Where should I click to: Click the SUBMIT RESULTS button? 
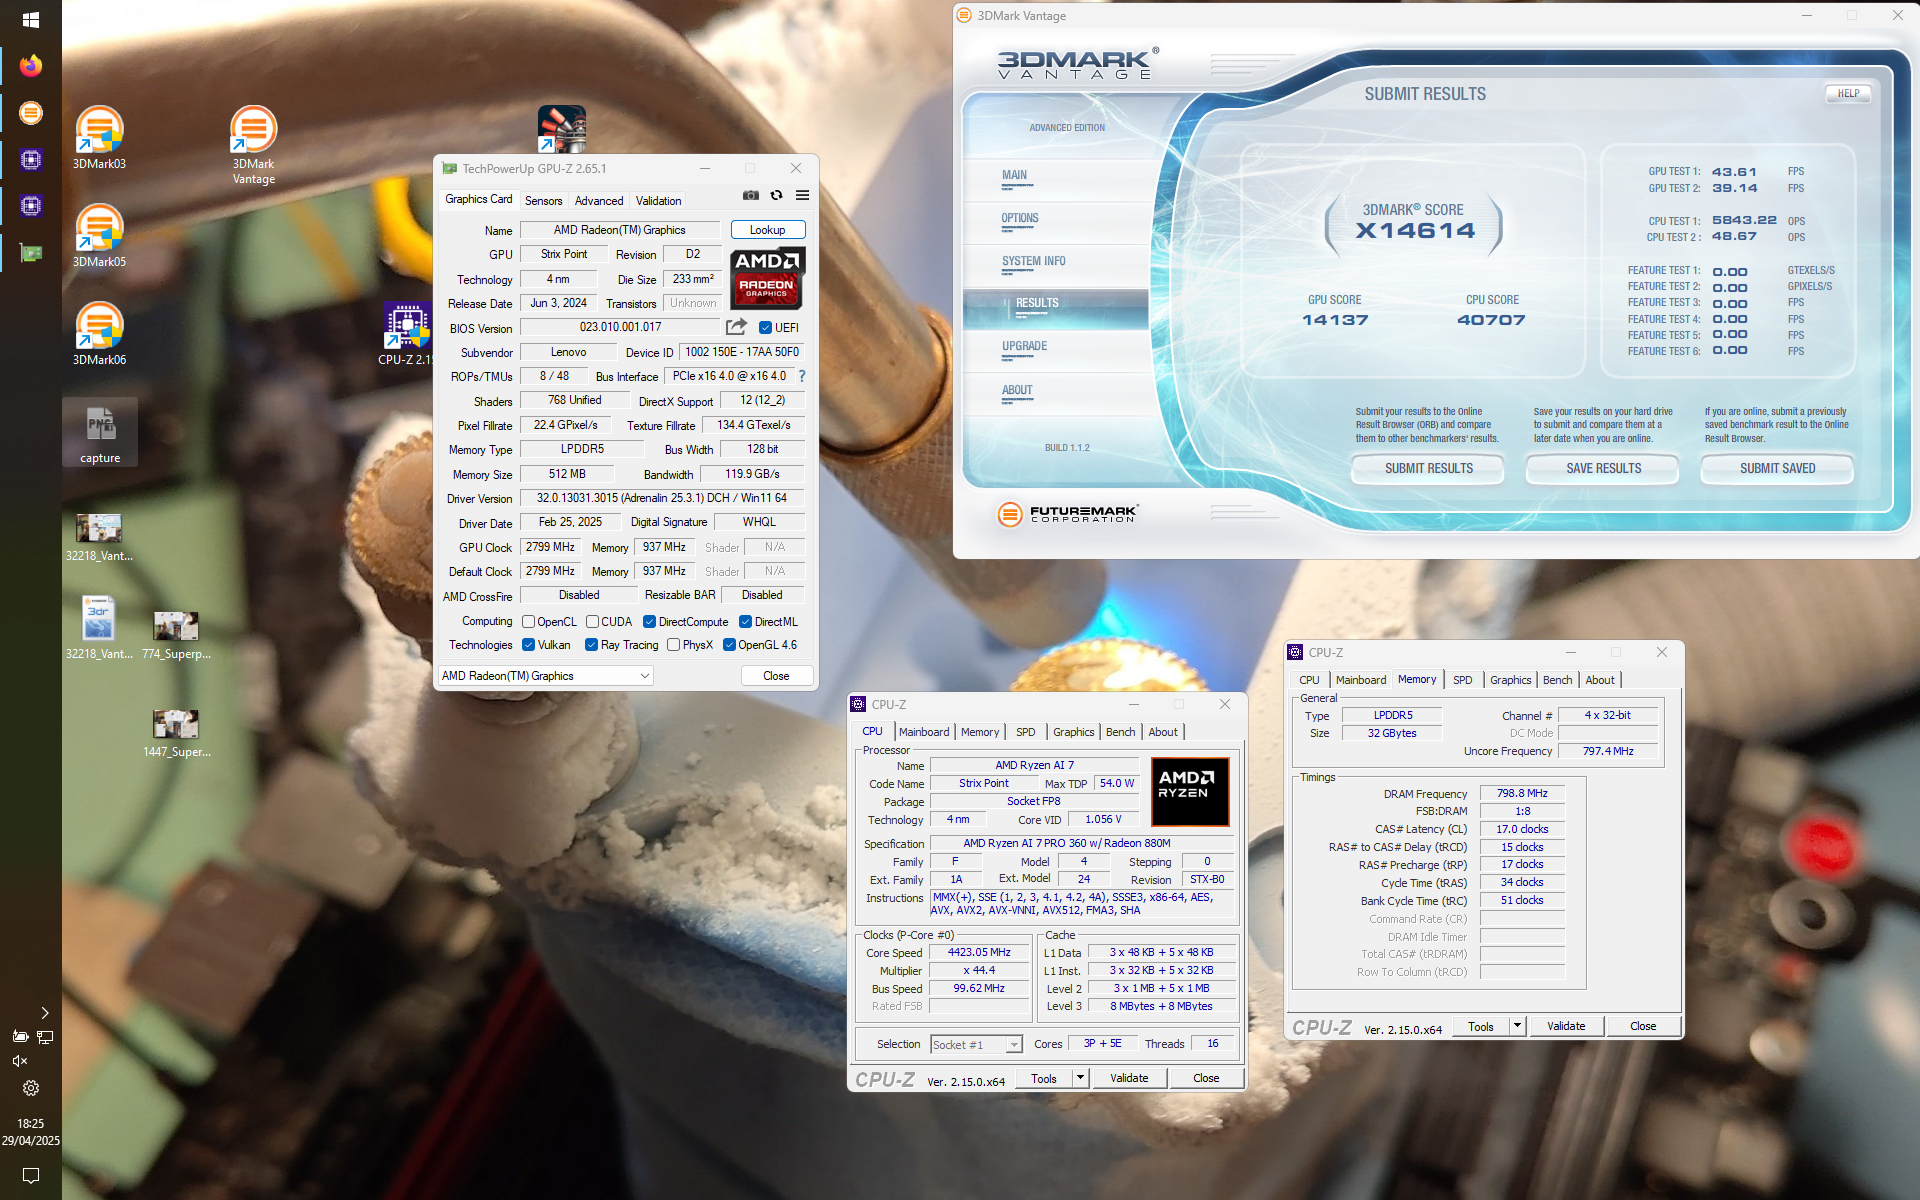[x=1428, y=468]
